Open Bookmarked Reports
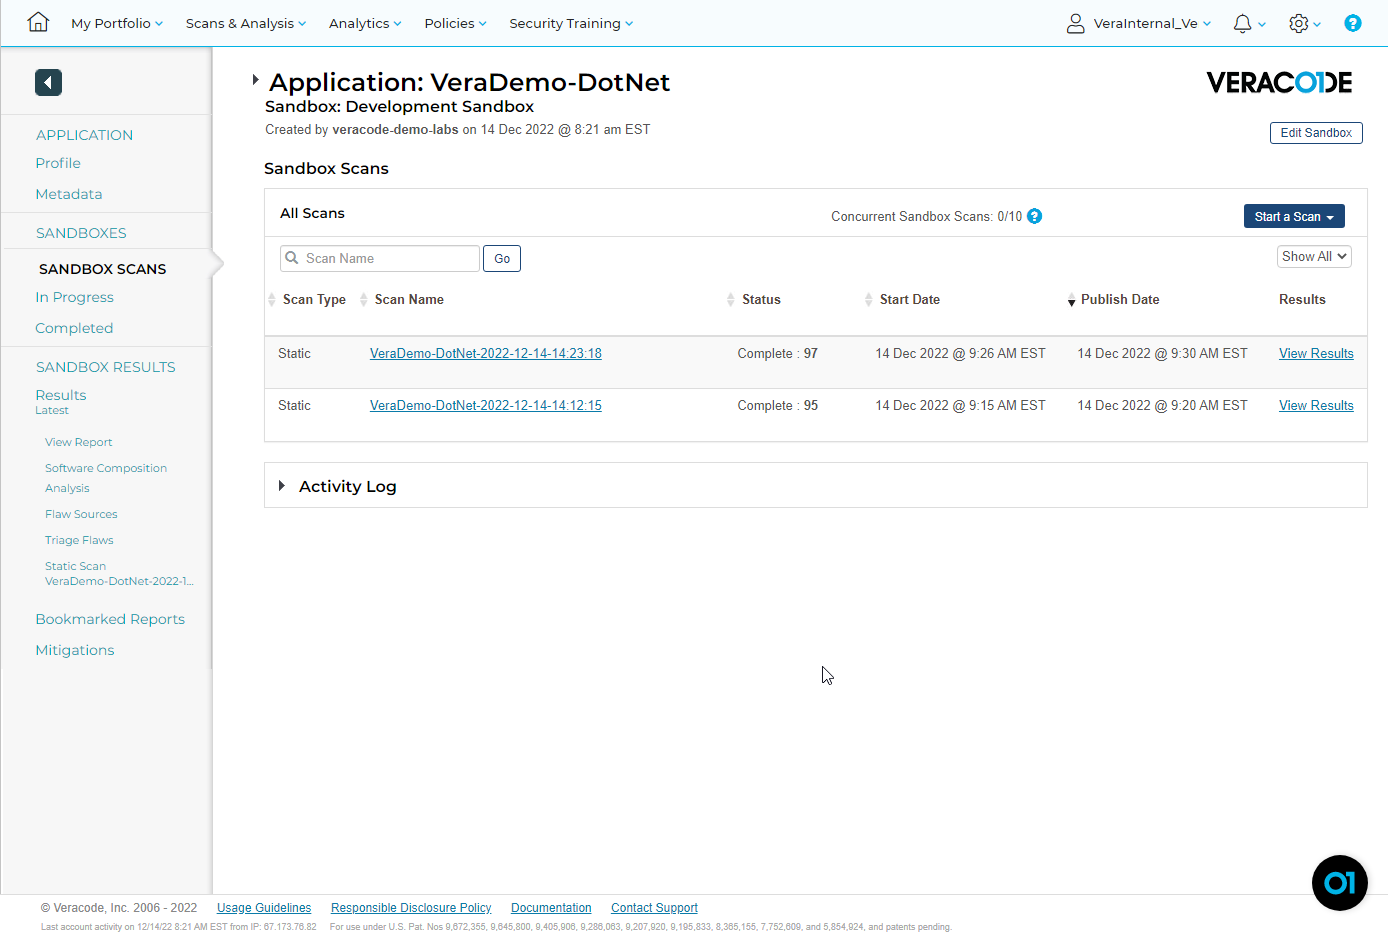 click(110, 619)
